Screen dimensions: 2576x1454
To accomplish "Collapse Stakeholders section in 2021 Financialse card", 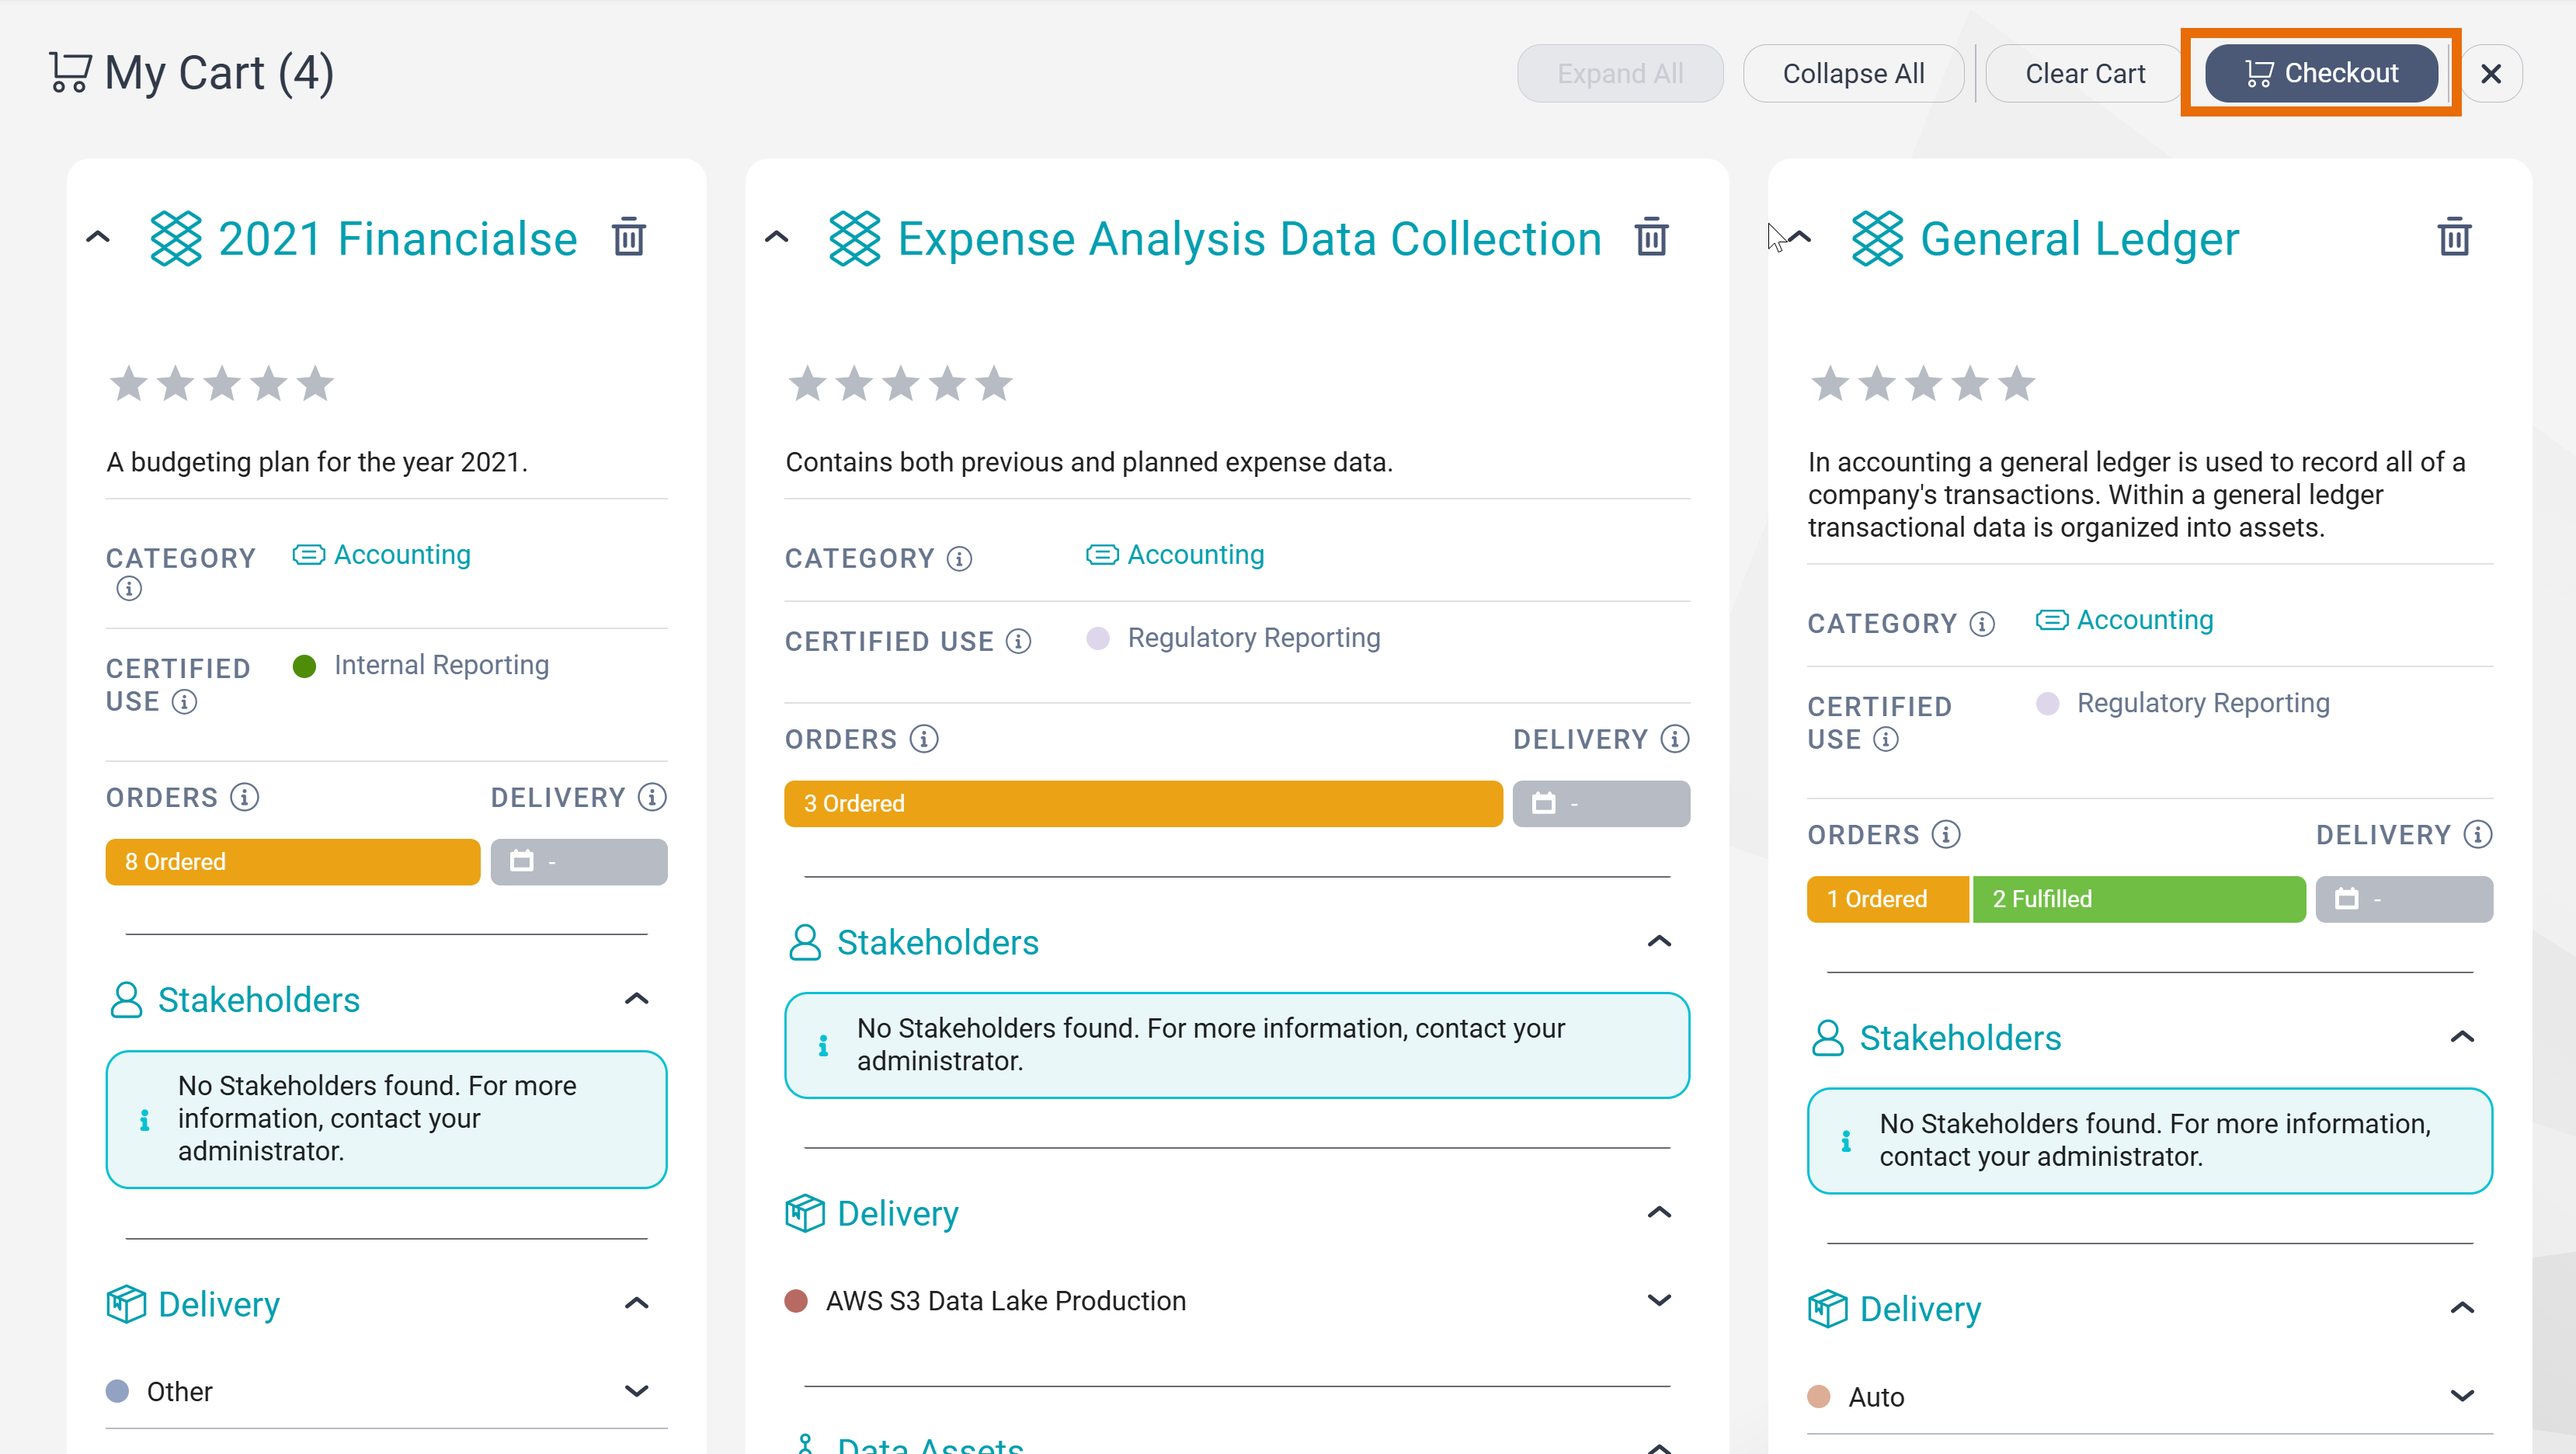I will tap(637, 999).
